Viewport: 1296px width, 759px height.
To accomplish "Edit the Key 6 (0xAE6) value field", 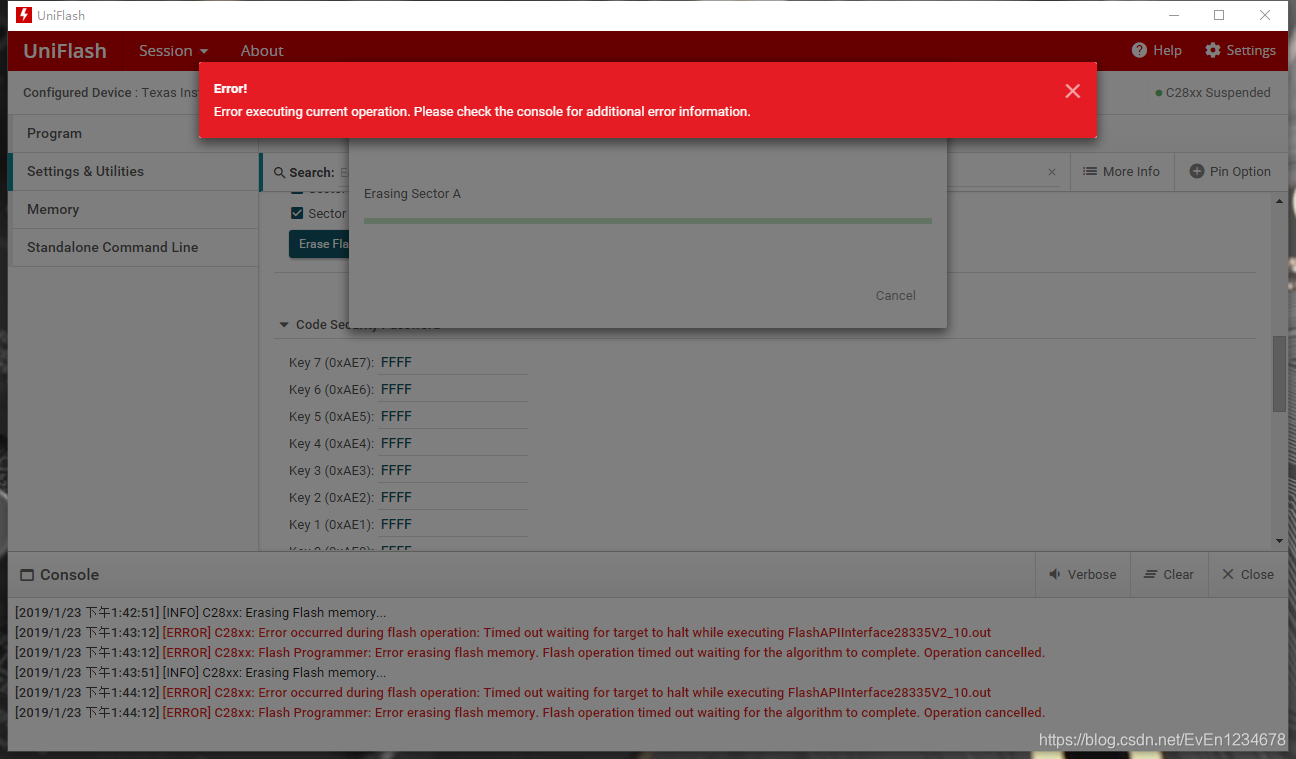I will [x=453, y=389].
